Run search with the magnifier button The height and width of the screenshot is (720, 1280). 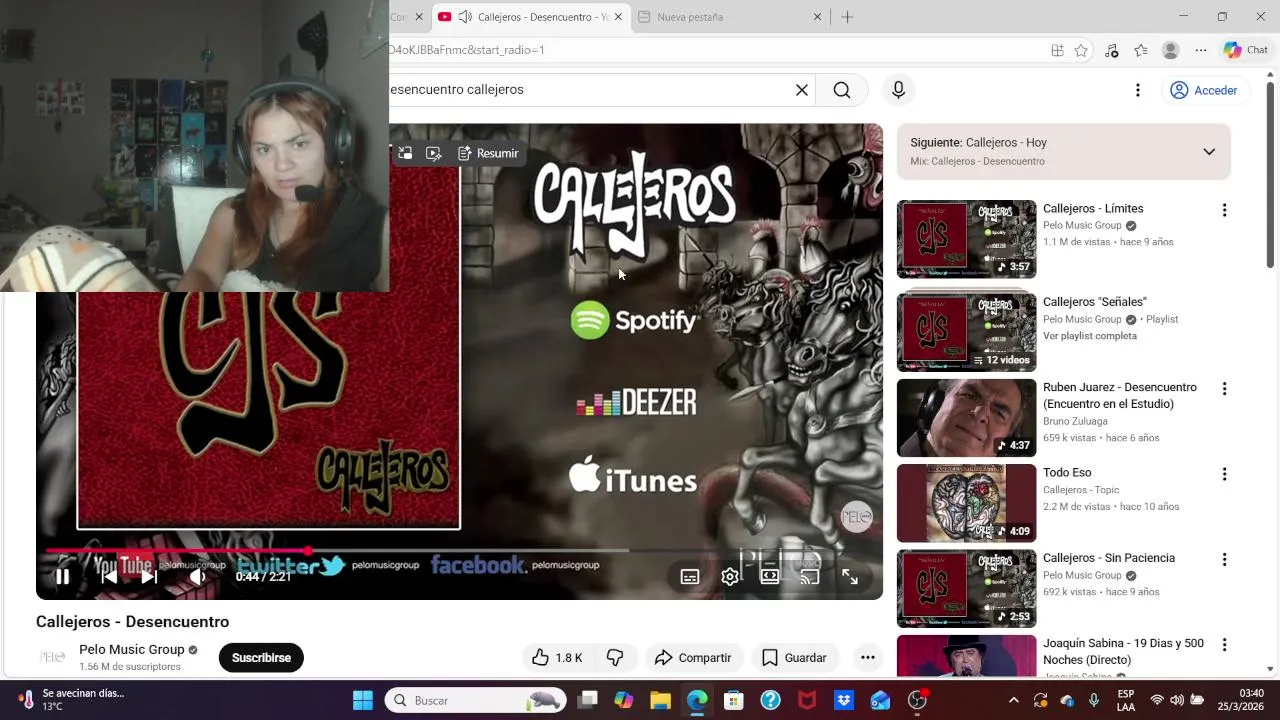tap(842, 90)
